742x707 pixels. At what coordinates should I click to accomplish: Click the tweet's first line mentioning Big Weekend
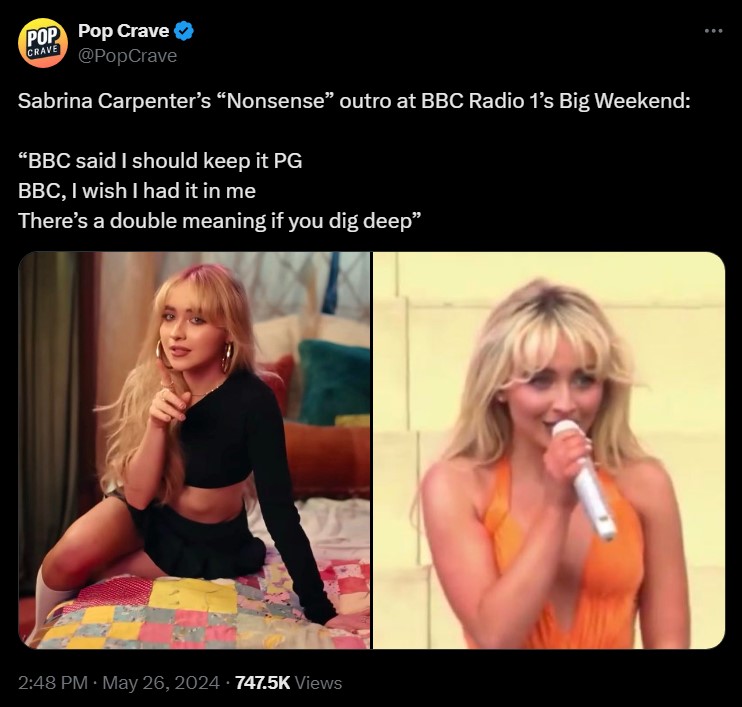354,100
